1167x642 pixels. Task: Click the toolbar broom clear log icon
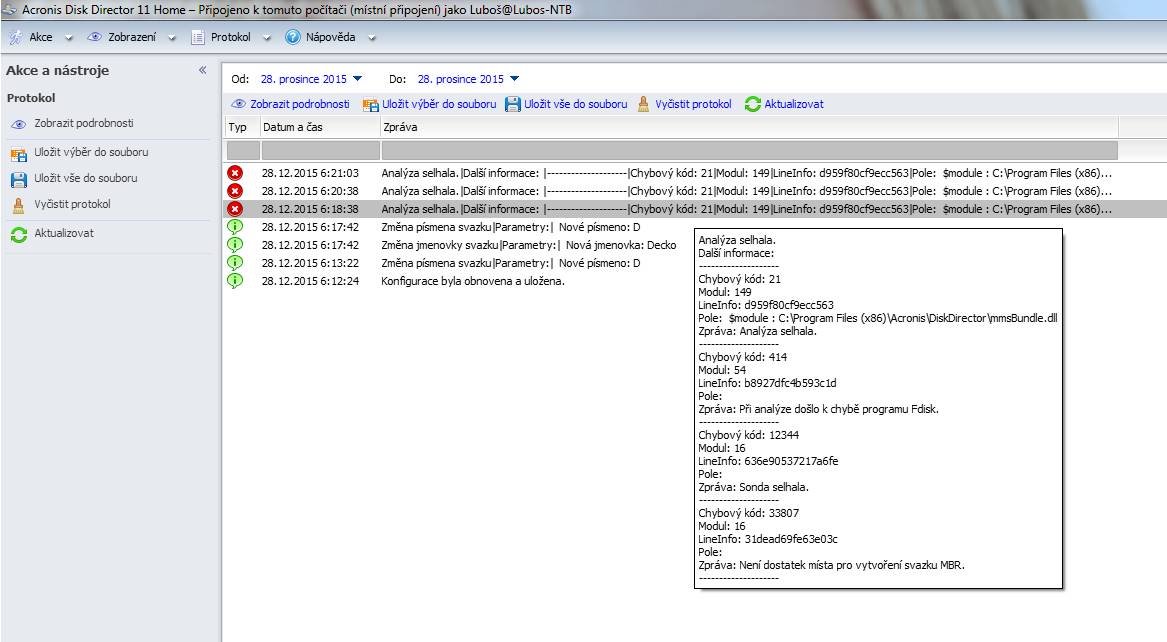click(644, 104)
